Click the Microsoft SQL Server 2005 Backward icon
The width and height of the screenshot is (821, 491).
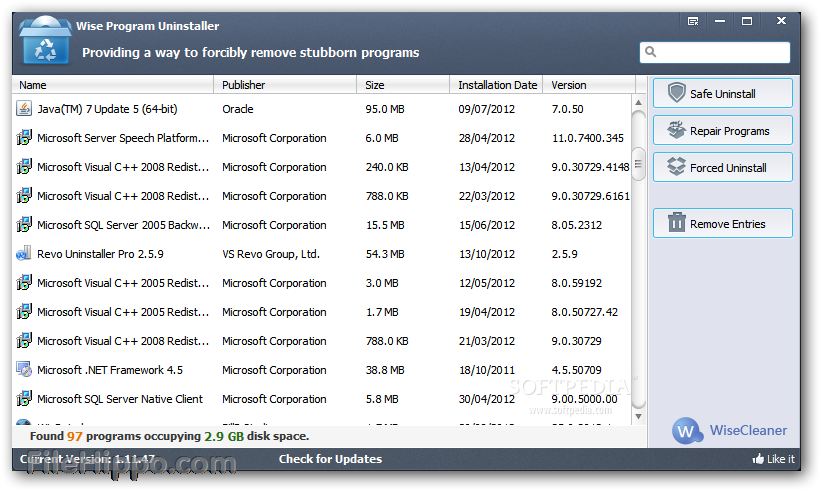[x=24, y=225]
